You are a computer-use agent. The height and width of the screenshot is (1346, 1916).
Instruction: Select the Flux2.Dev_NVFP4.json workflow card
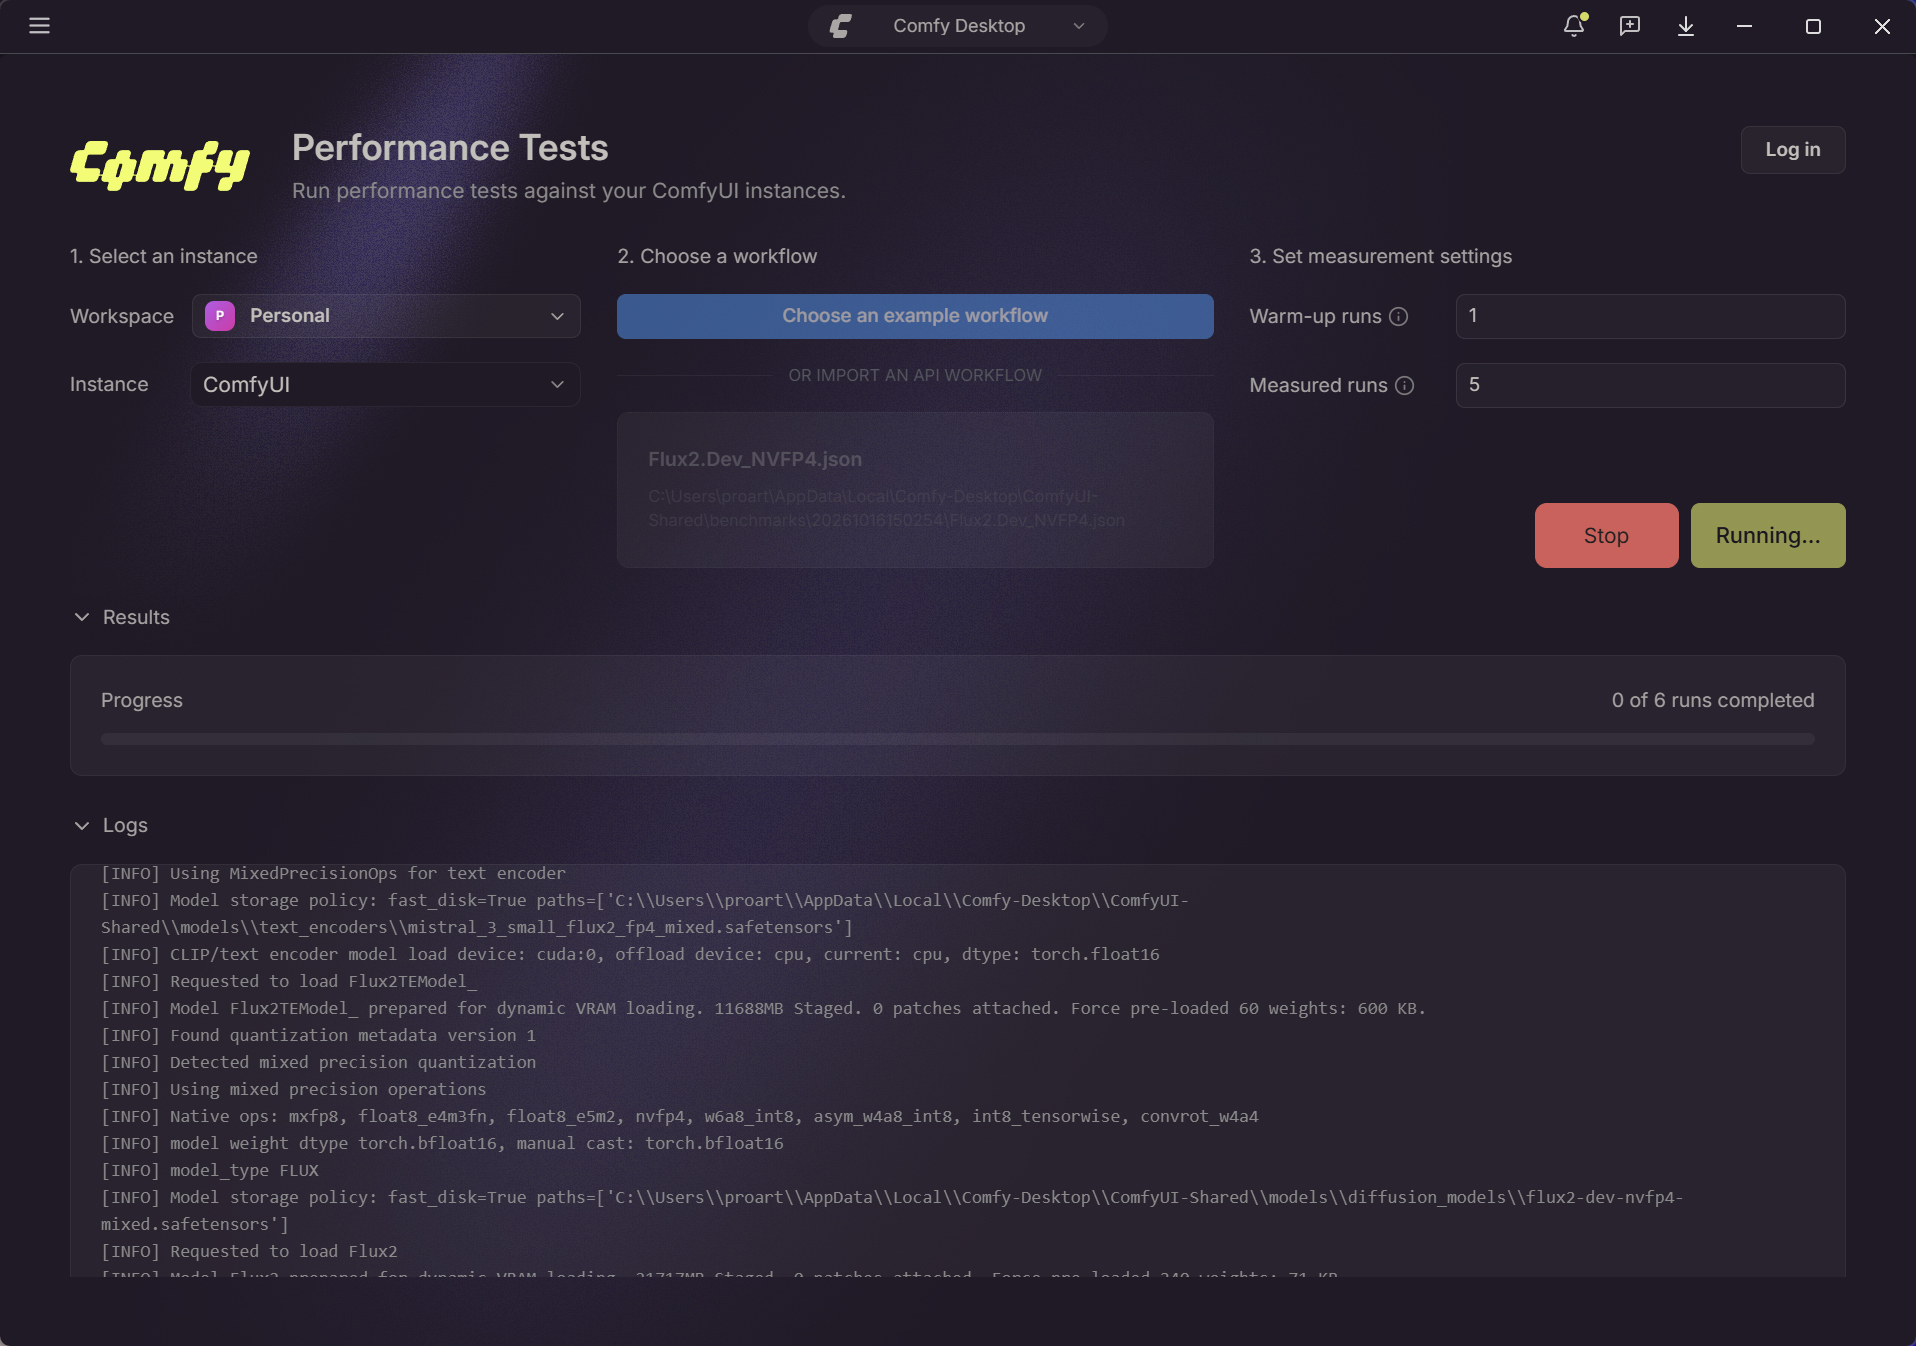(x=915, y=490)
